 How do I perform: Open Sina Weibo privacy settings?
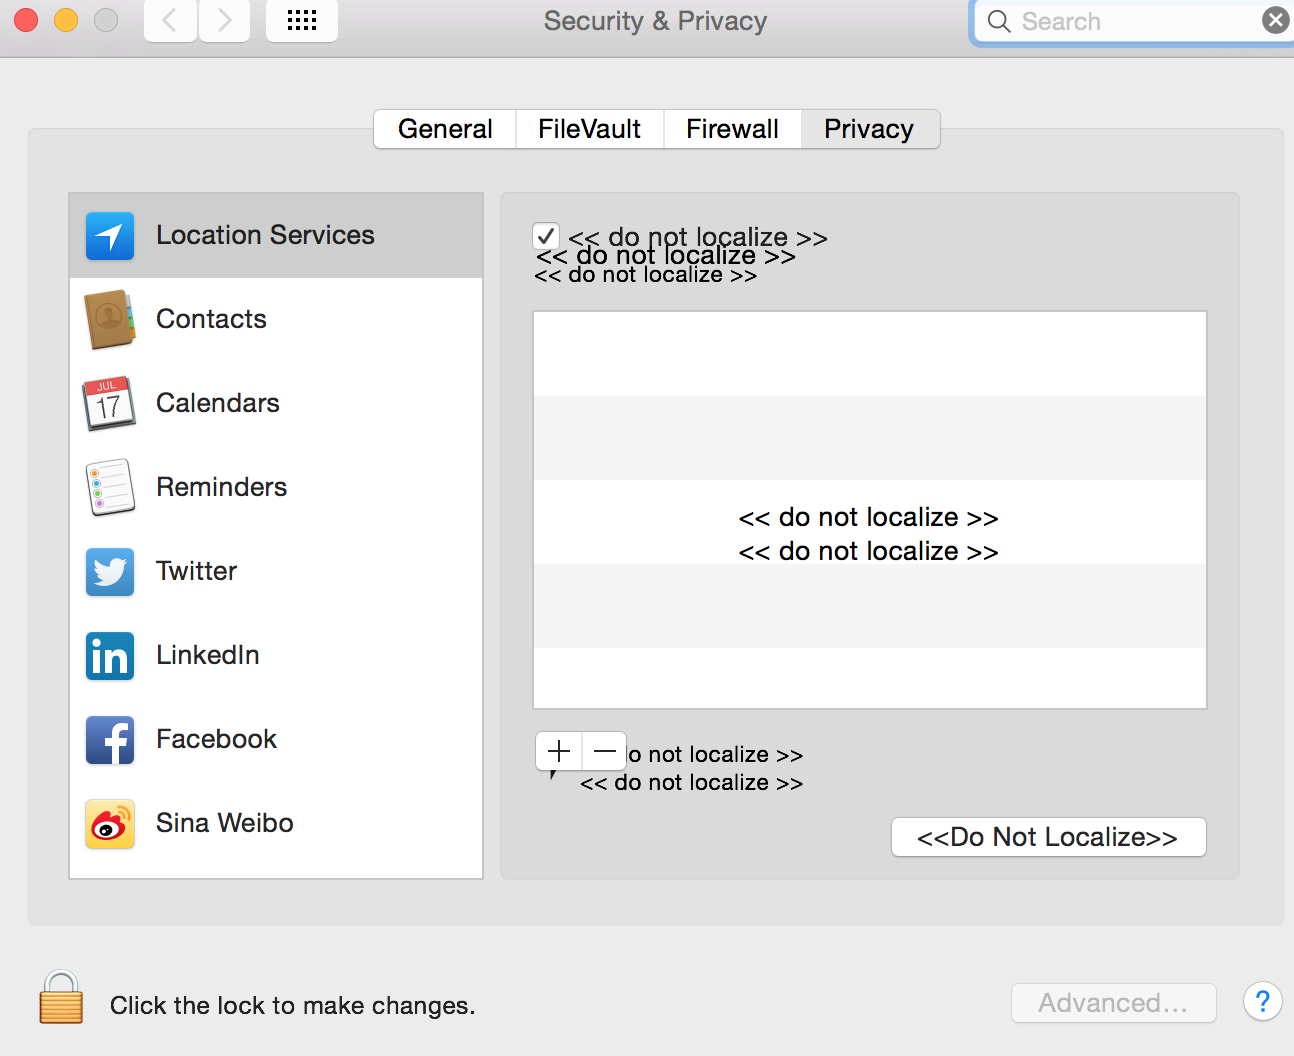[224, 822]
